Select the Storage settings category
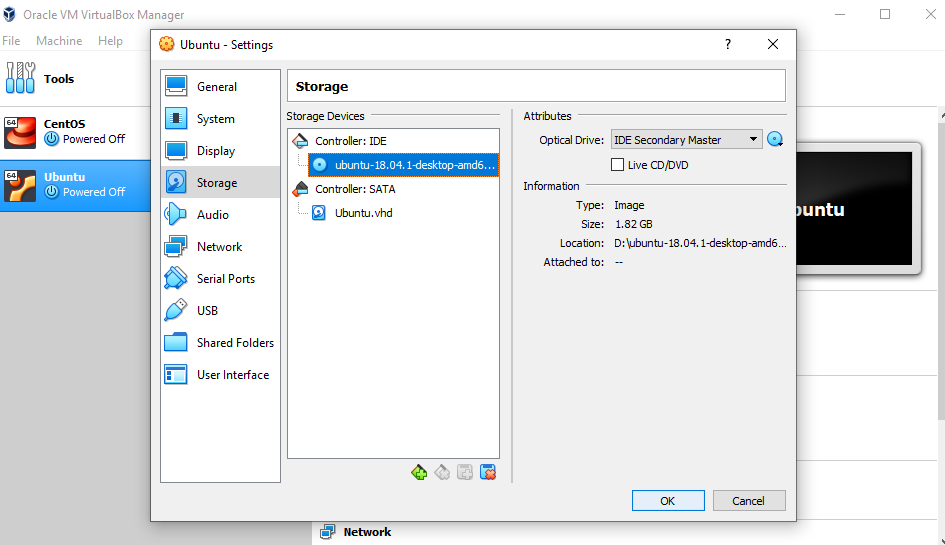This screenshot has height=545, width=945. click(220, 182)
